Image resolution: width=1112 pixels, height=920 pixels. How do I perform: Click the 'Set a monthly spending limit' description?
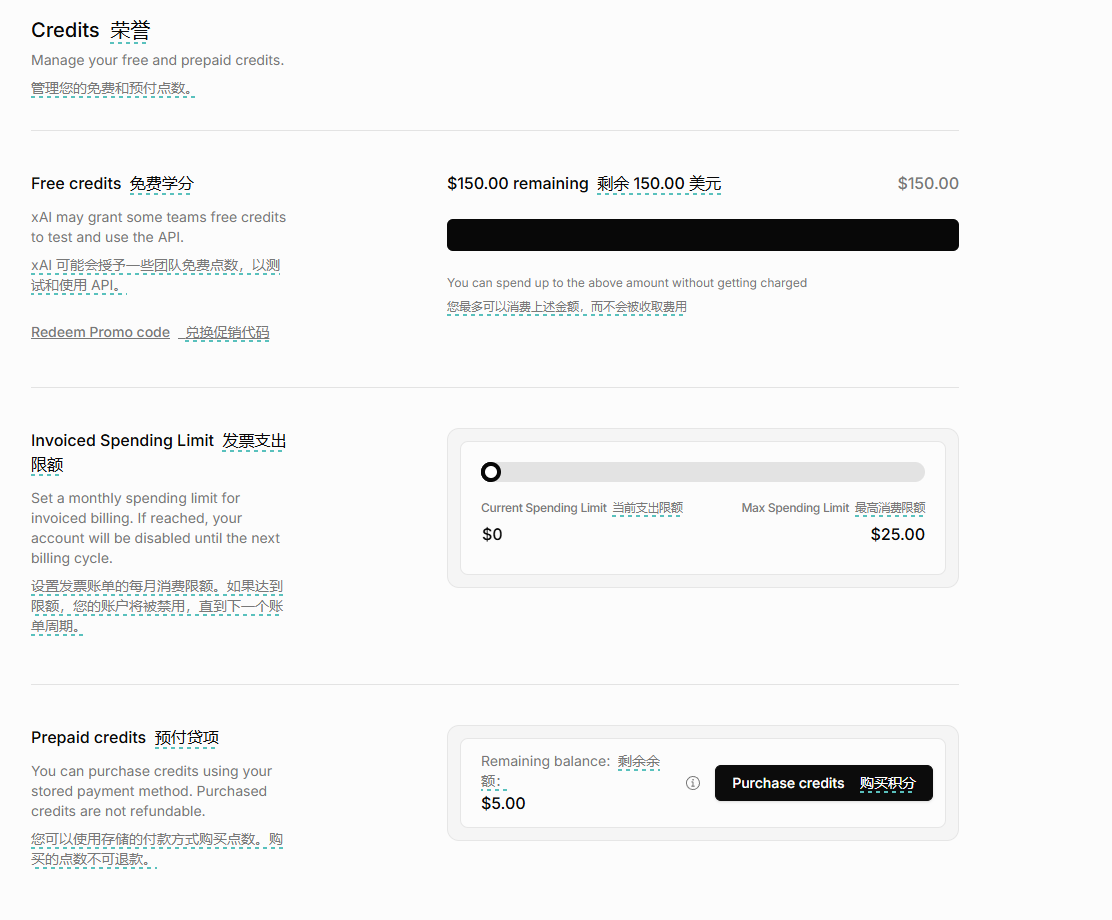[x=155, y=528]
